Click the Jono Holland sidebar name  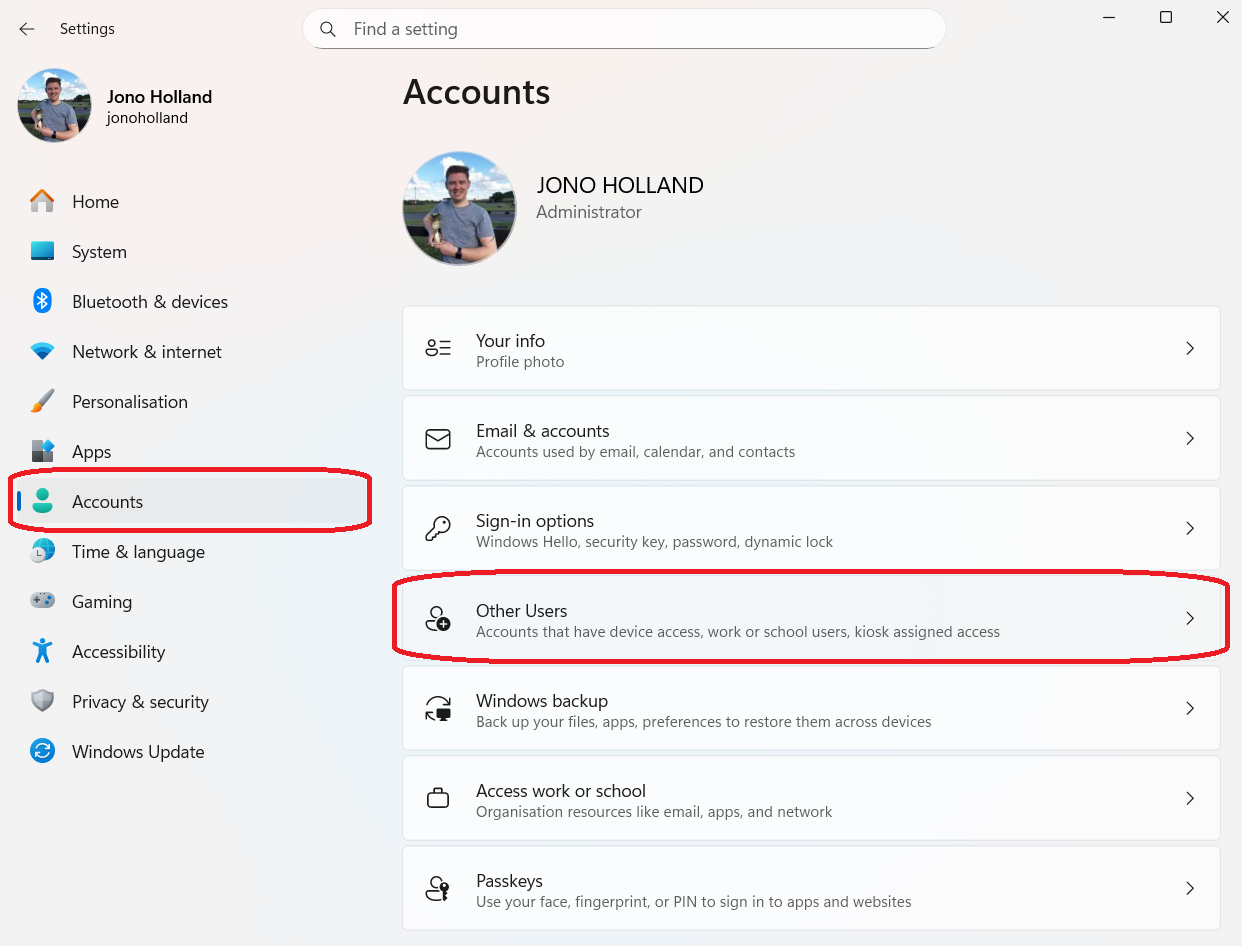click(x=160, y=97)
